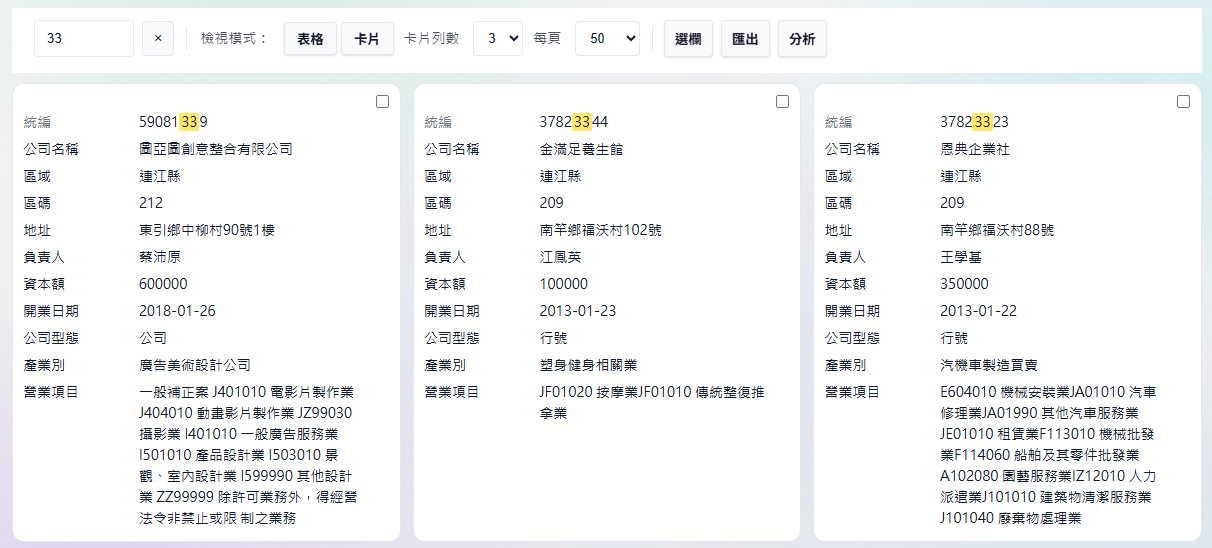1212x548 pixels.
Task: Click the address 南竿鄉福沃村102號
Action: coord(597,230)
